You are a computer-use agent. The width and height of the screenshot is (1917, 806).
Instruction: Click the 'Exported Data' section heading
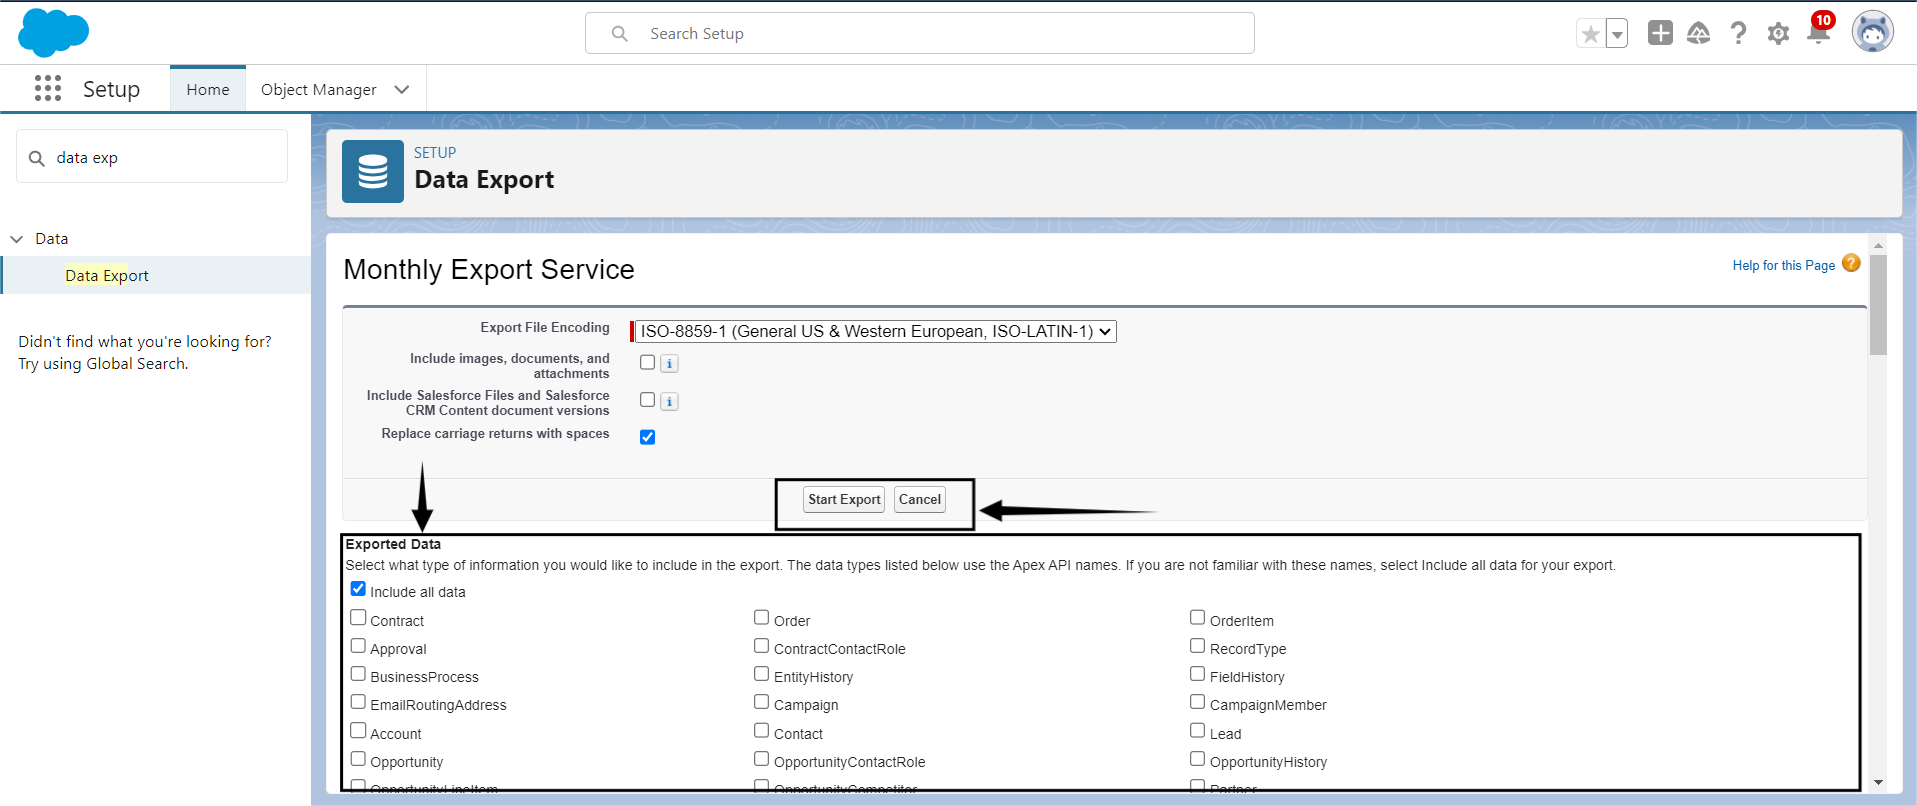393,544
